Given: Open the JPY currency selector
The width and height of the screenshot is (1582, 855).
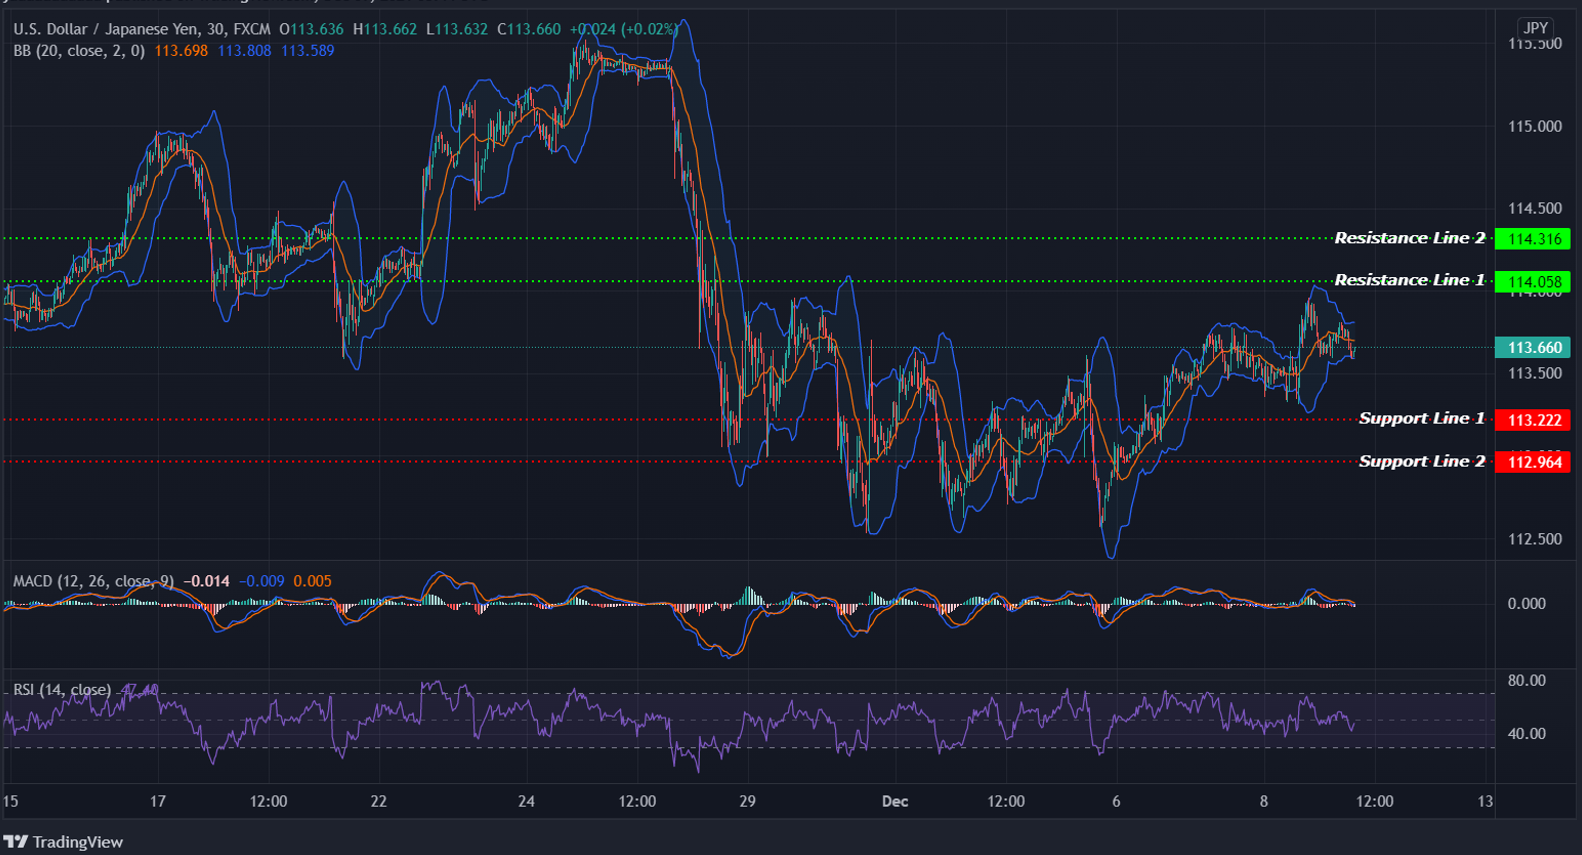Looking at the screenshot, I should pos(1535,28).
